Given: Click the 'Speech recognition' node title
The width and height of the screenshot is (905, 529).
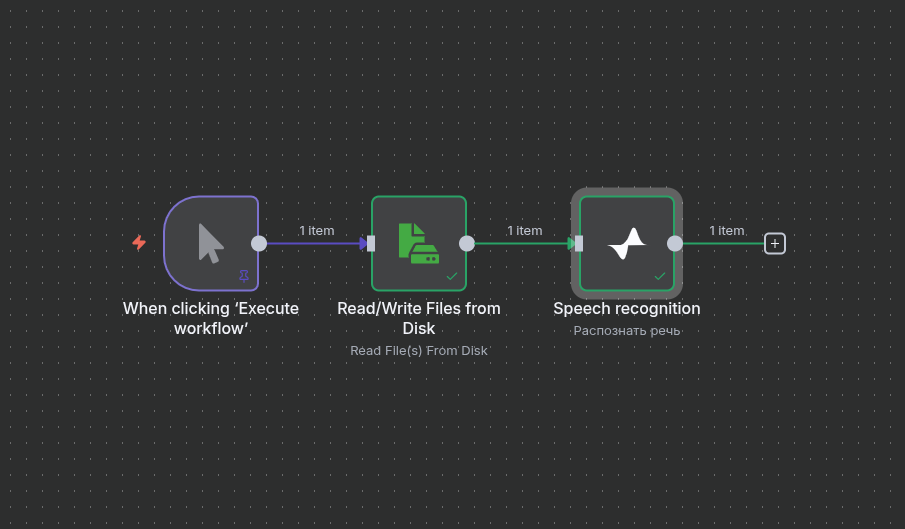Looking at the screenshot, I should tap(627, 309).
